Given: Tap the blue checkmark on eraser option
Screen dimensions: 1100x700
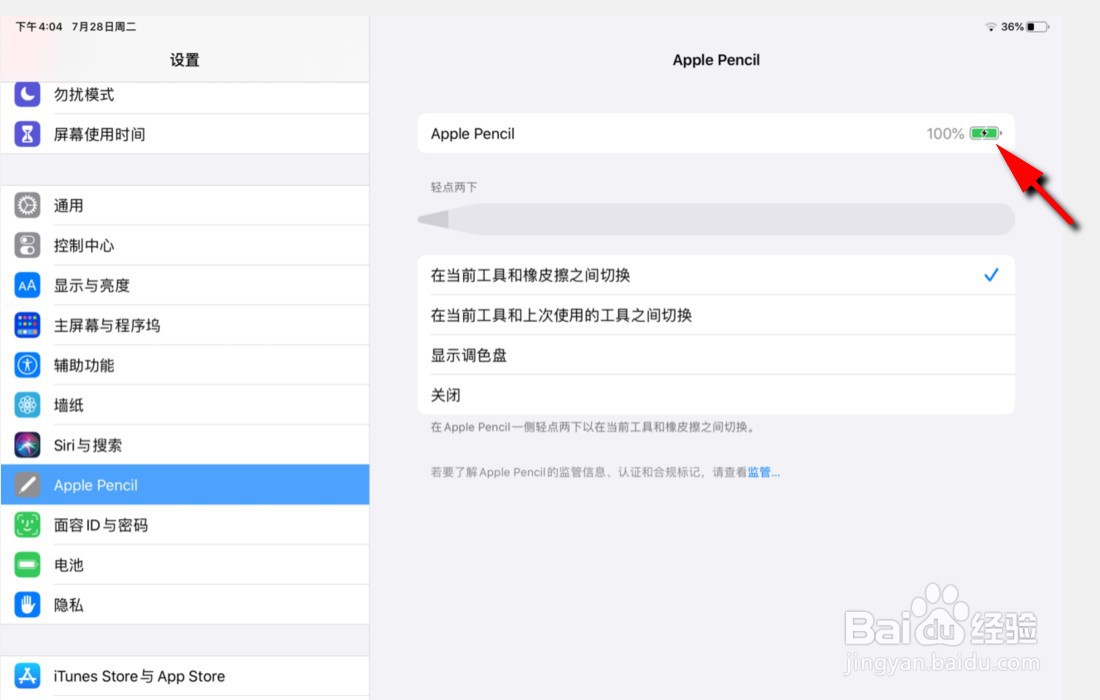Looking at the screenshot, I should tap(991, 275).
